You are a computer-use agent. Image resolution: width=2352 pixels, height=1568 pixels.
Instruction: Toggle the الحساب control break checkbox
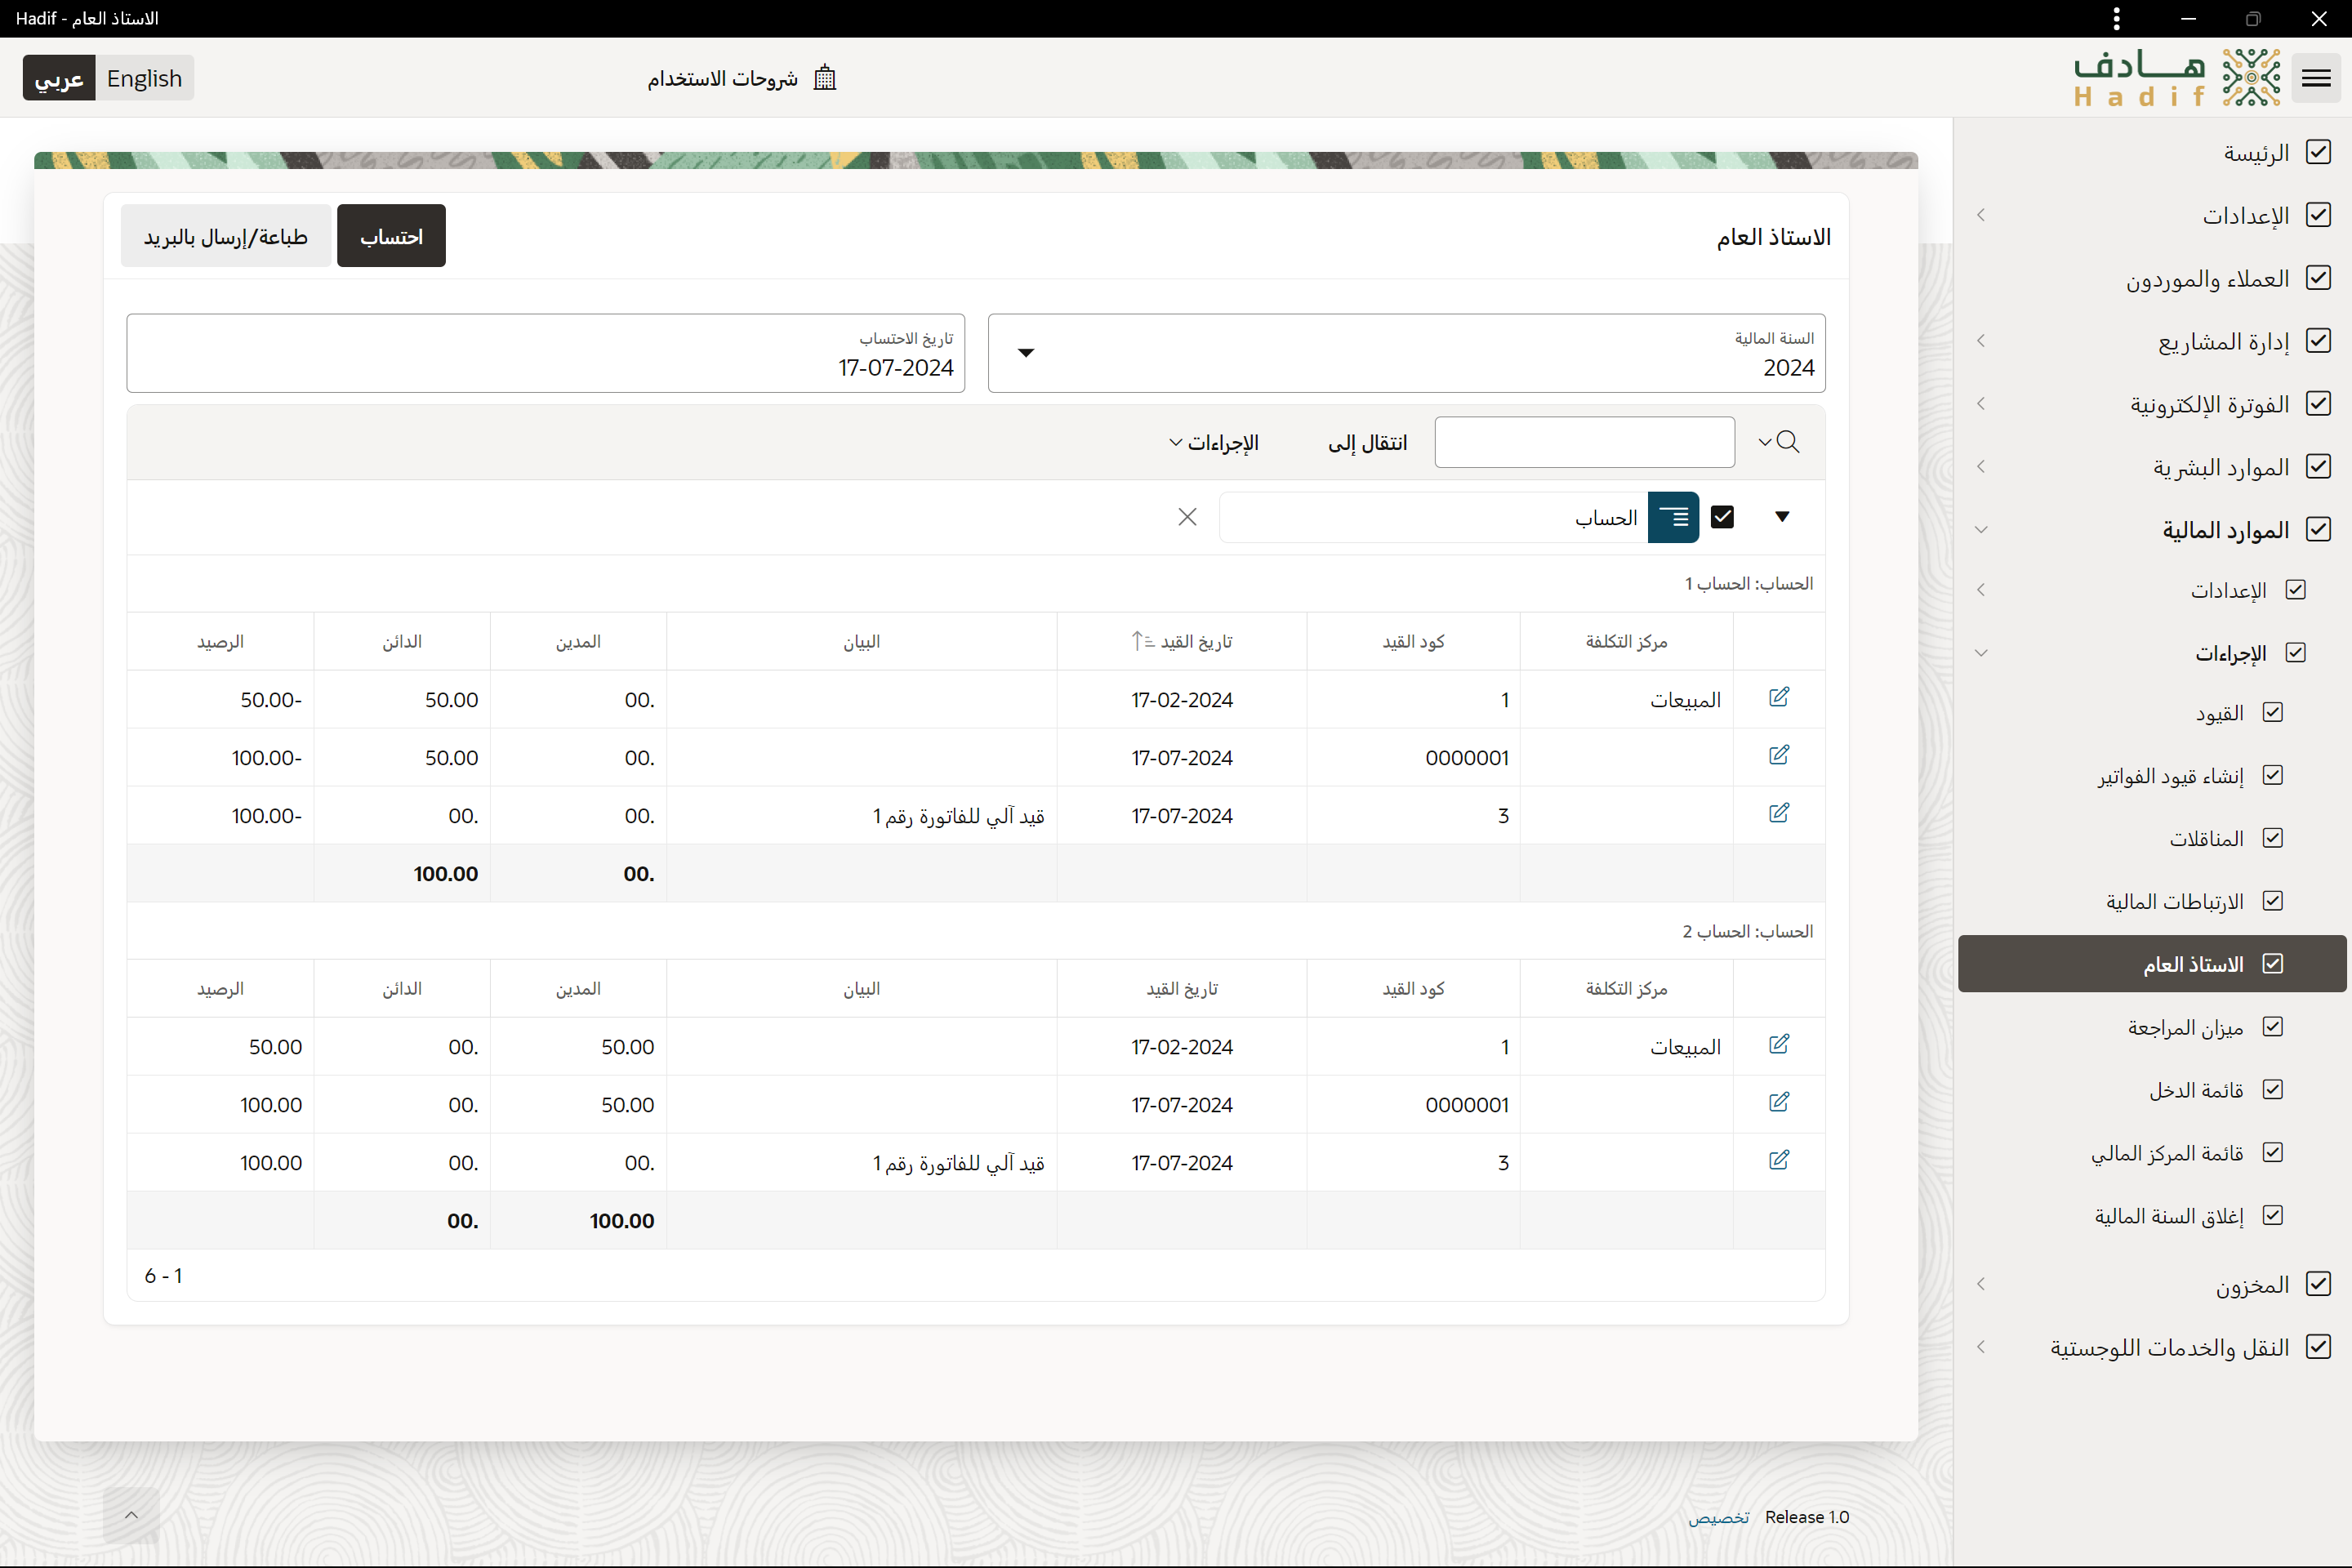pos(1722,517)
